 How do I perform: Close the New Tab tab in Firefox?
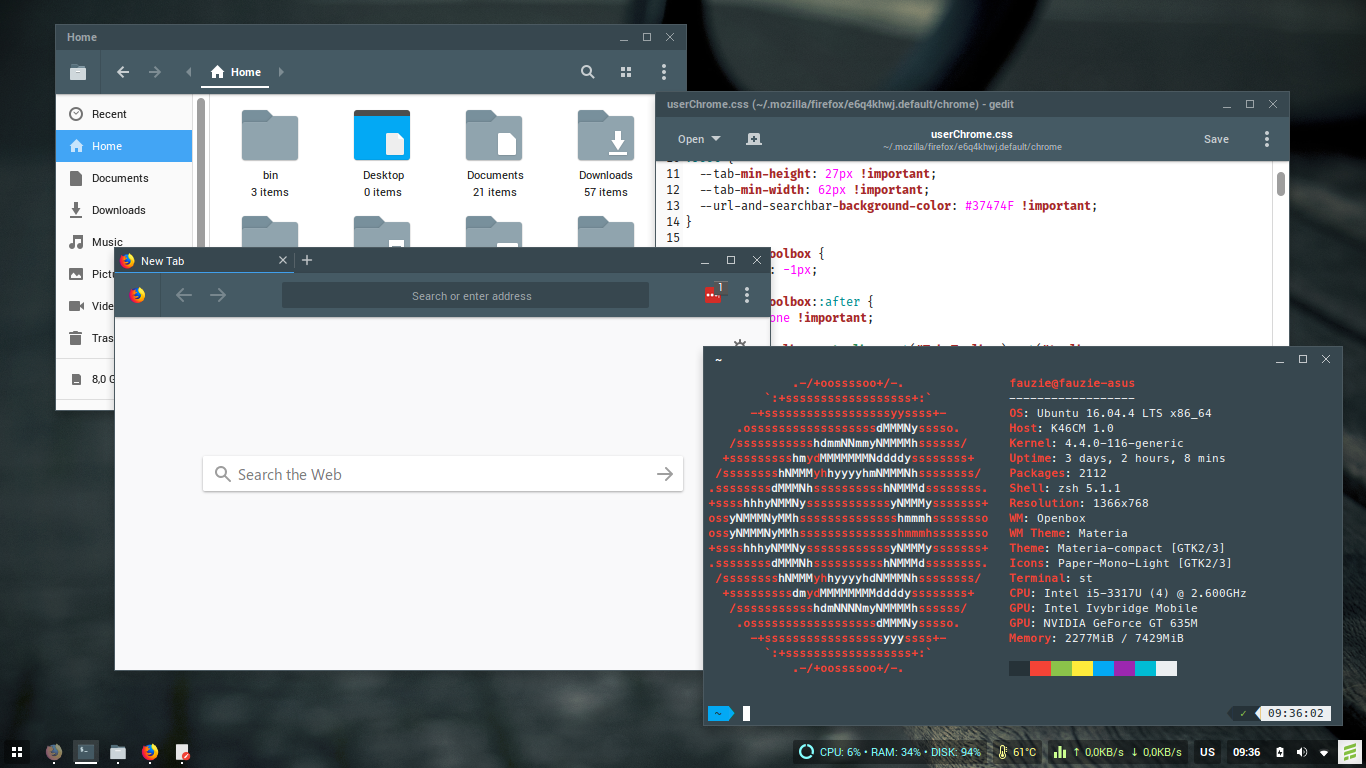pyautogui.click(x=283, y=260)
